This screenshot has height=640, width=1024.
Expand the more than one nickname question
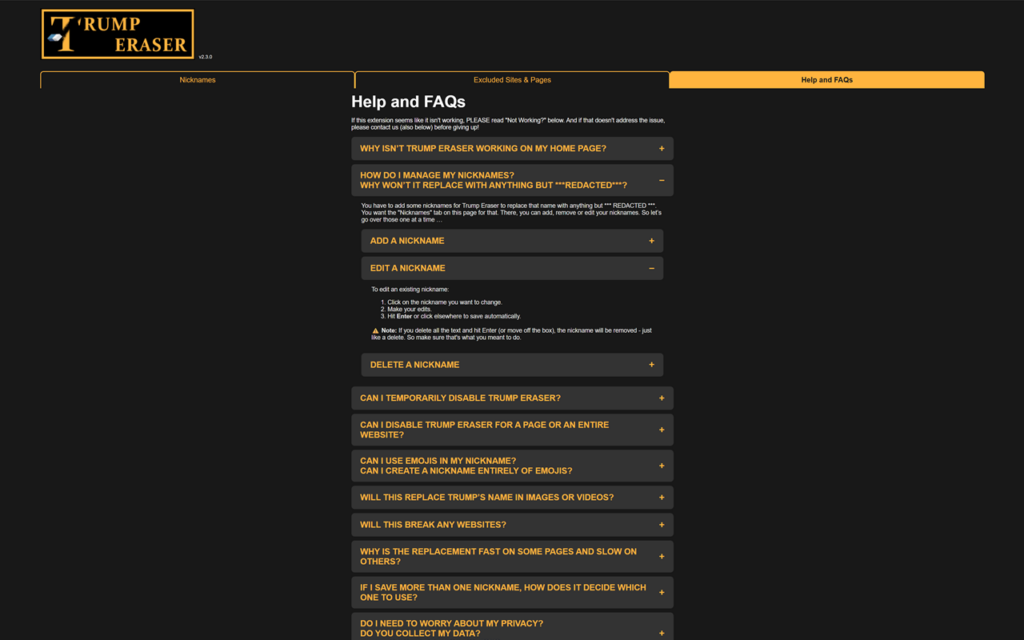coord(512,592)
